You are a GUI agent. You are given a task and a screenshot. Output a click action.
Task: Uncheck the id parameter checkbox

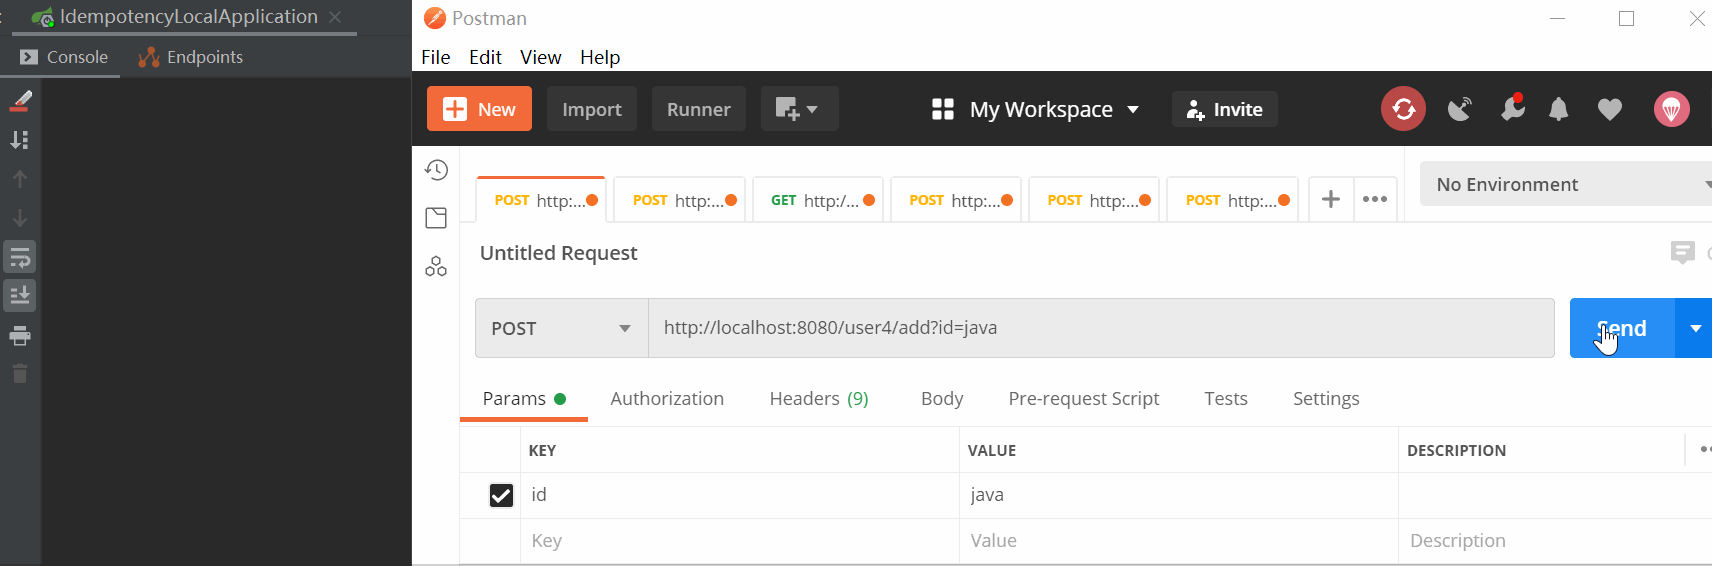click(501, 495)
